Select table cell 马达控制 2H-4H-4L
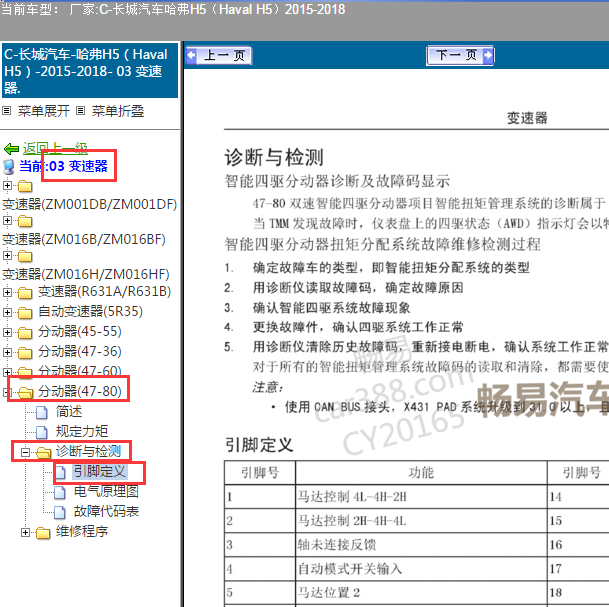This screenshot has width=609, height=607. (x=421, y=520)
